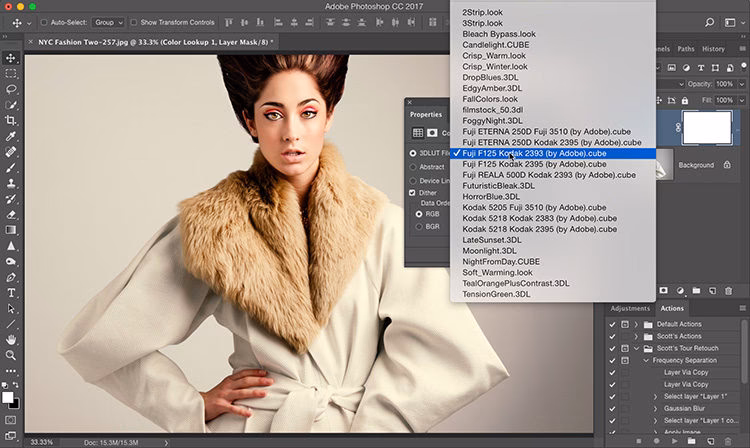
Task: Switch to the Paths tab
Action: click(685, 49)
